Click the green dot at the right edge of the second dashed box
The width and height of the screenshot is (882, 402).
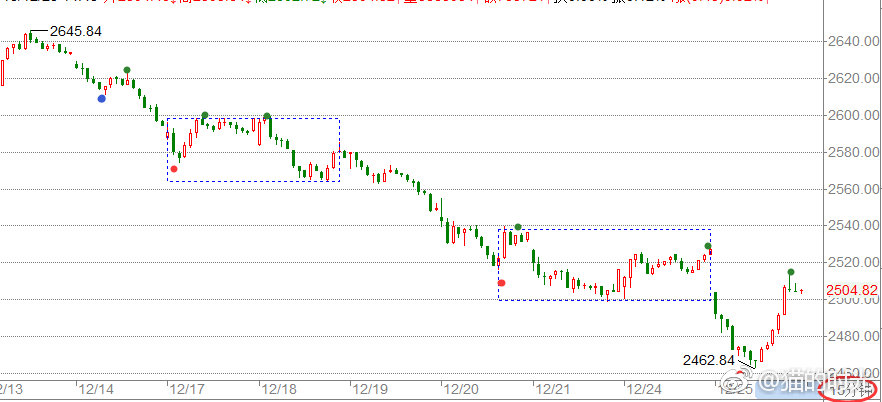point(707,246)
